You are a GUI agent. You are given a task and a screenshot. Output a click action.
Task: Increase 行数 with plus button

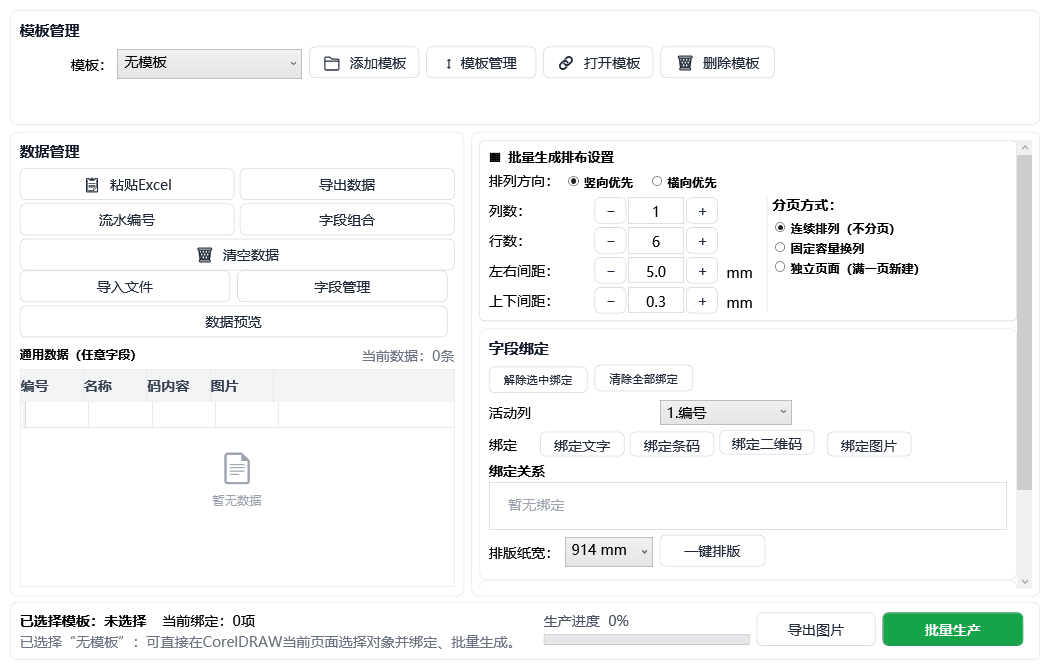(x=702, y=242)
